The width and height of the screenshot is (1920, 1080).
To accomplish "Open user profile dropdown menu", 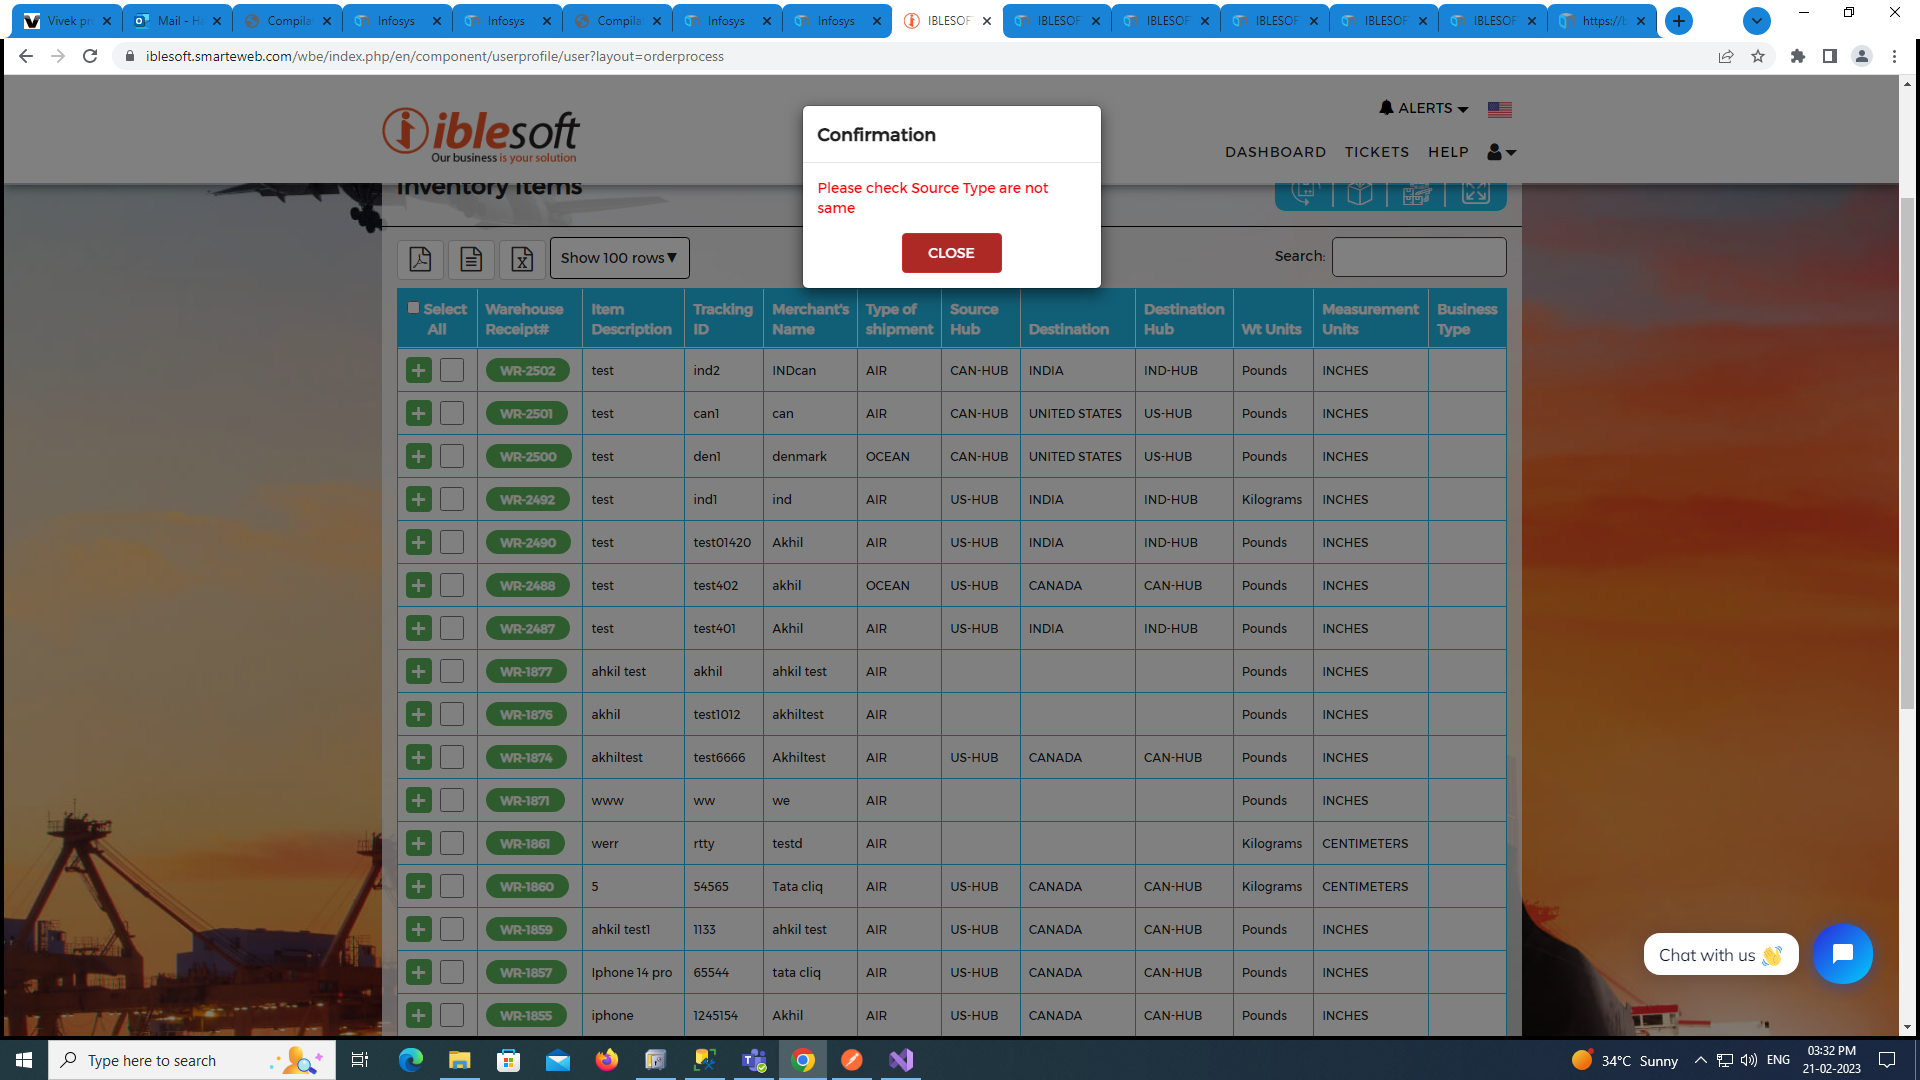I will [x=1501, y=152].
